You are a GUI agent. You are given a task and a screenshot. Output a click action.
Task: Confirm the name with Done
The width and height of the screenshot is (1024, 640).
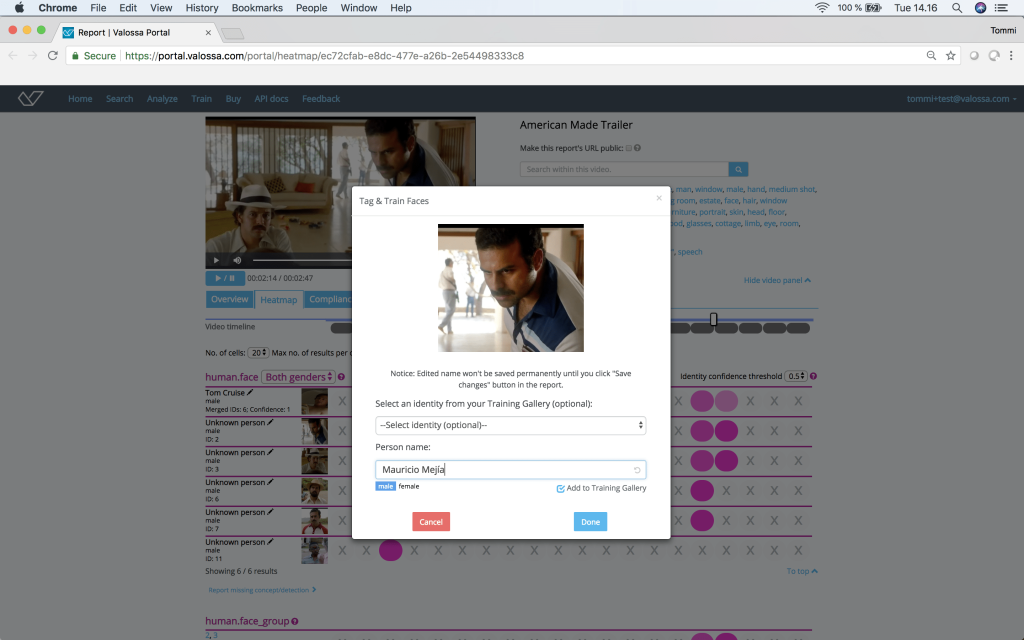click(x=590, y=522)
